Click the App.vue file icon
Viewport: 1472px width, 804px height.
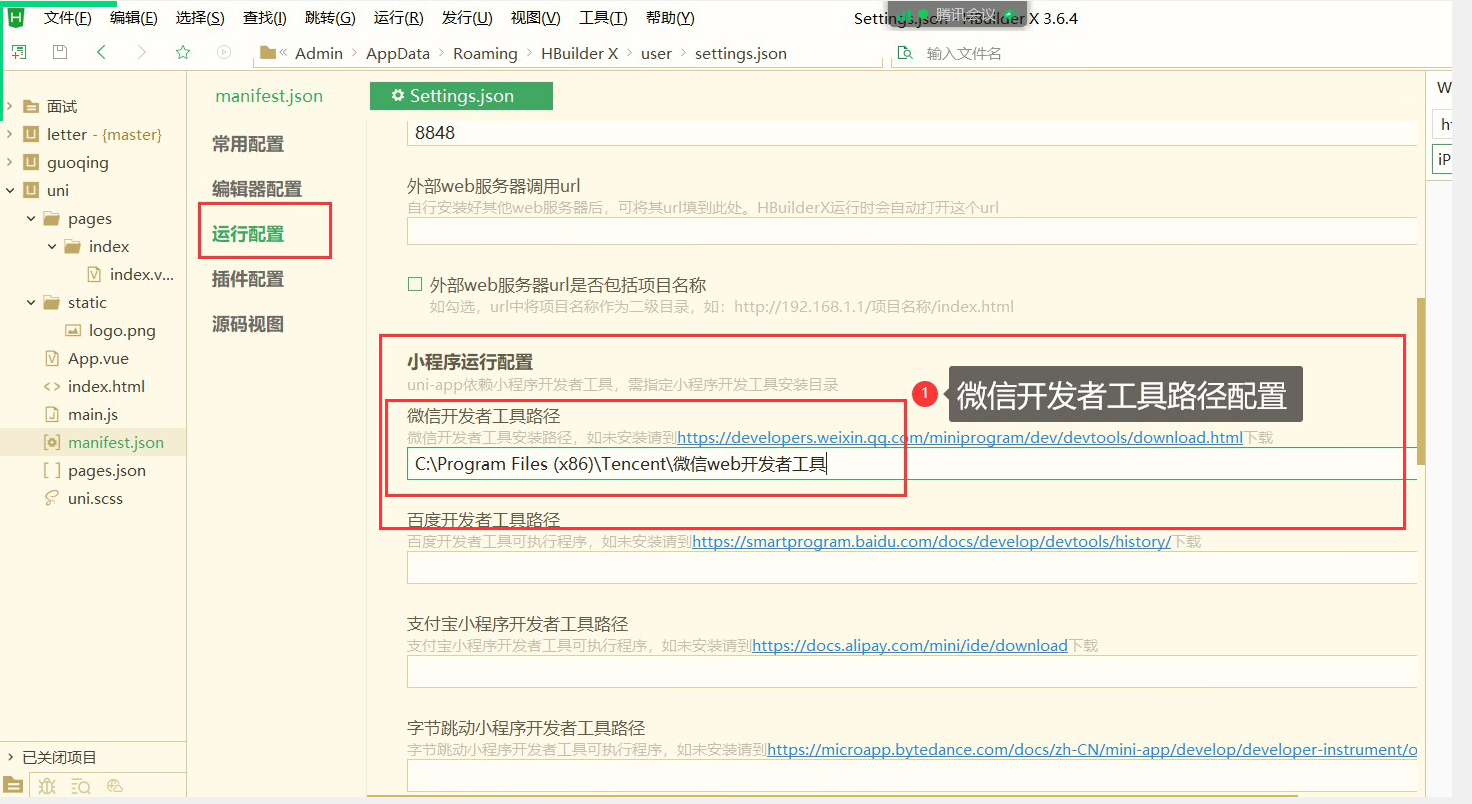pos(52,358)
